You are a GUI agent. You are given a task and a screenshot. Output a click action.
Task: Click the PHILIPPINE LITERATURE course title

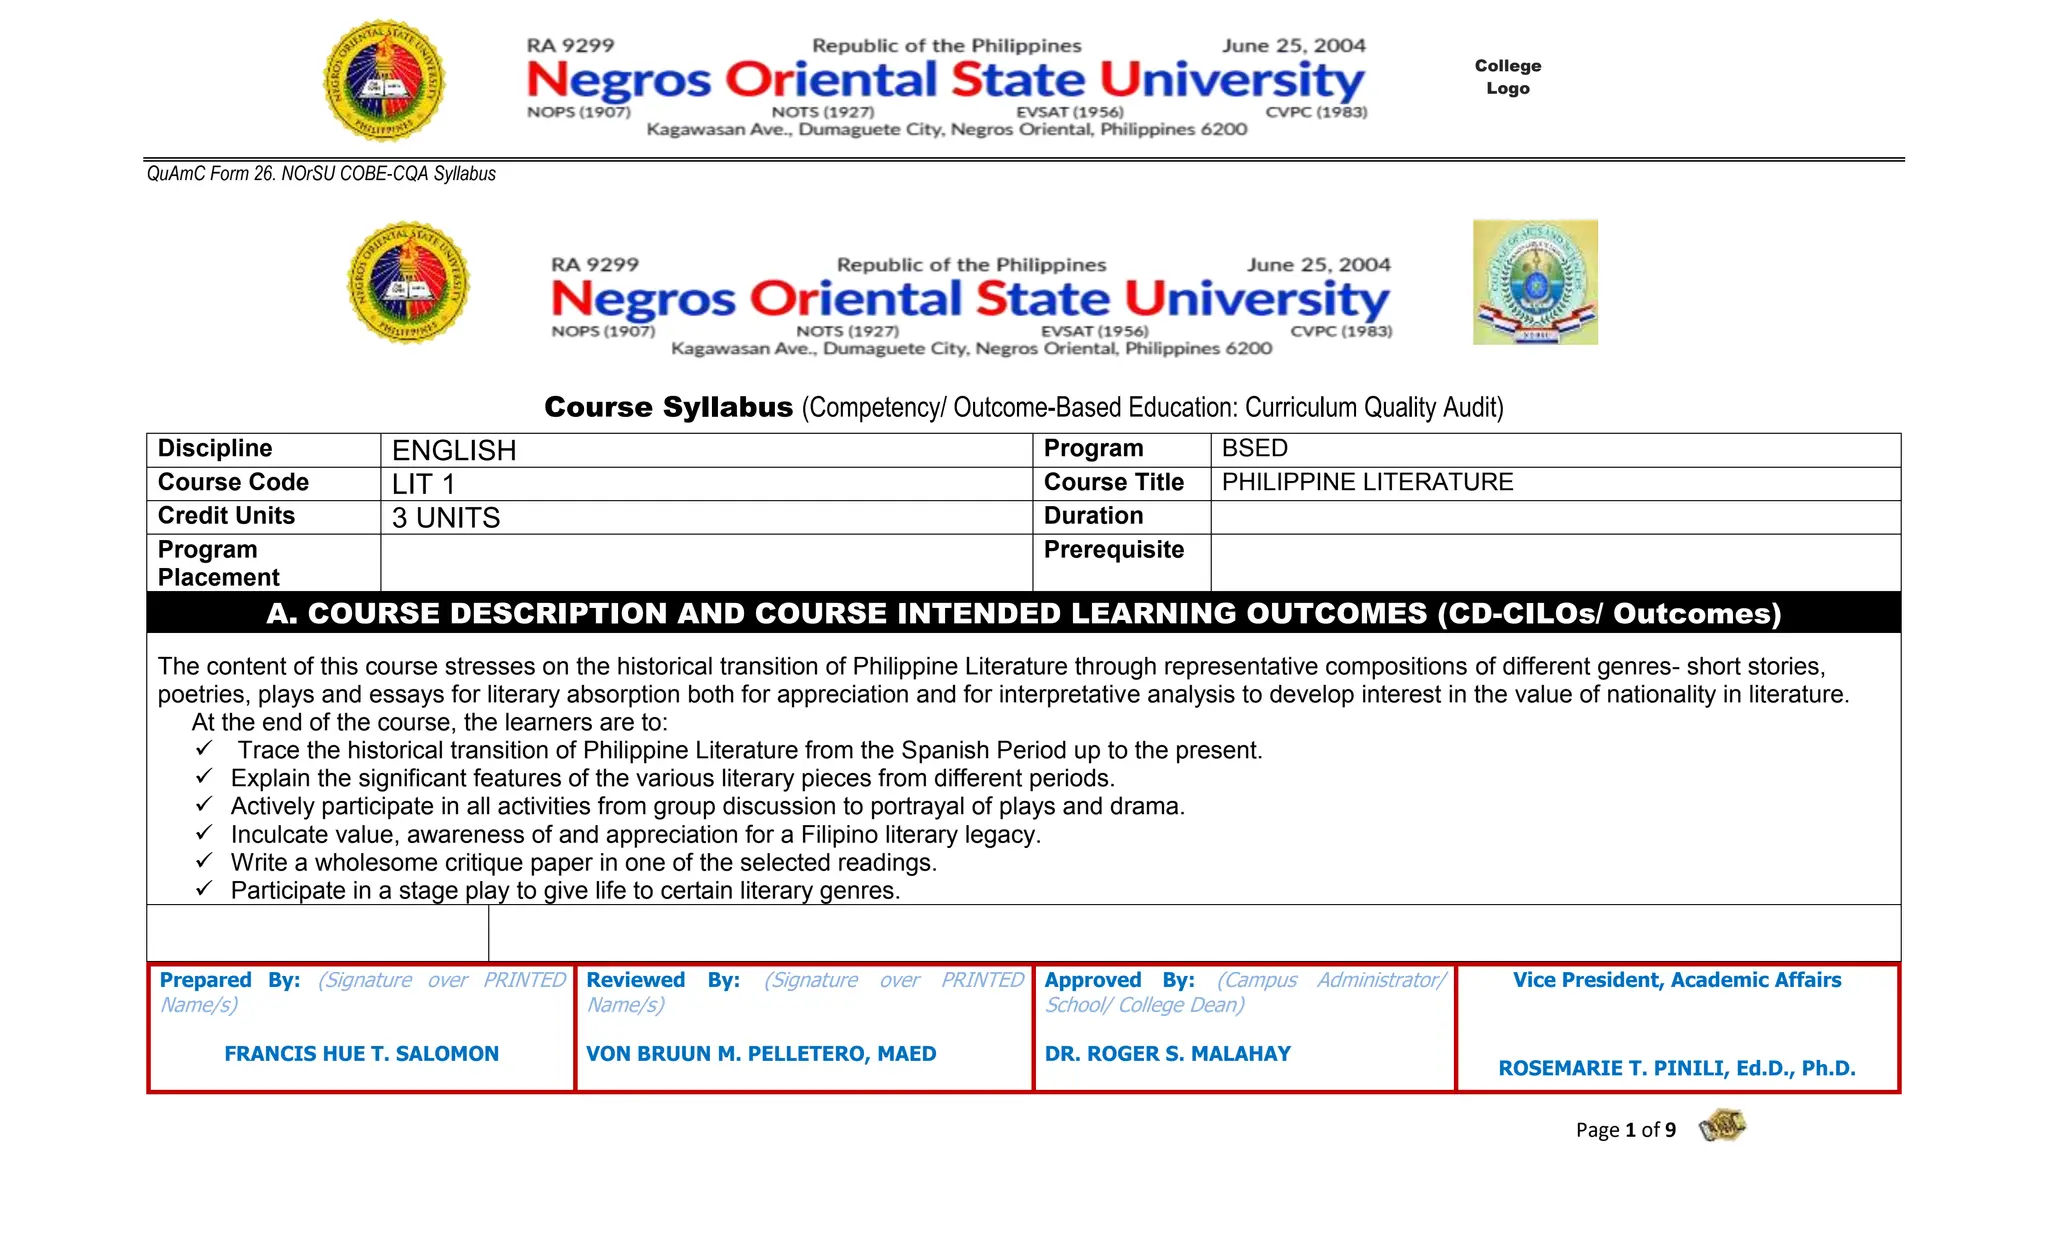tap(1367, 483)
